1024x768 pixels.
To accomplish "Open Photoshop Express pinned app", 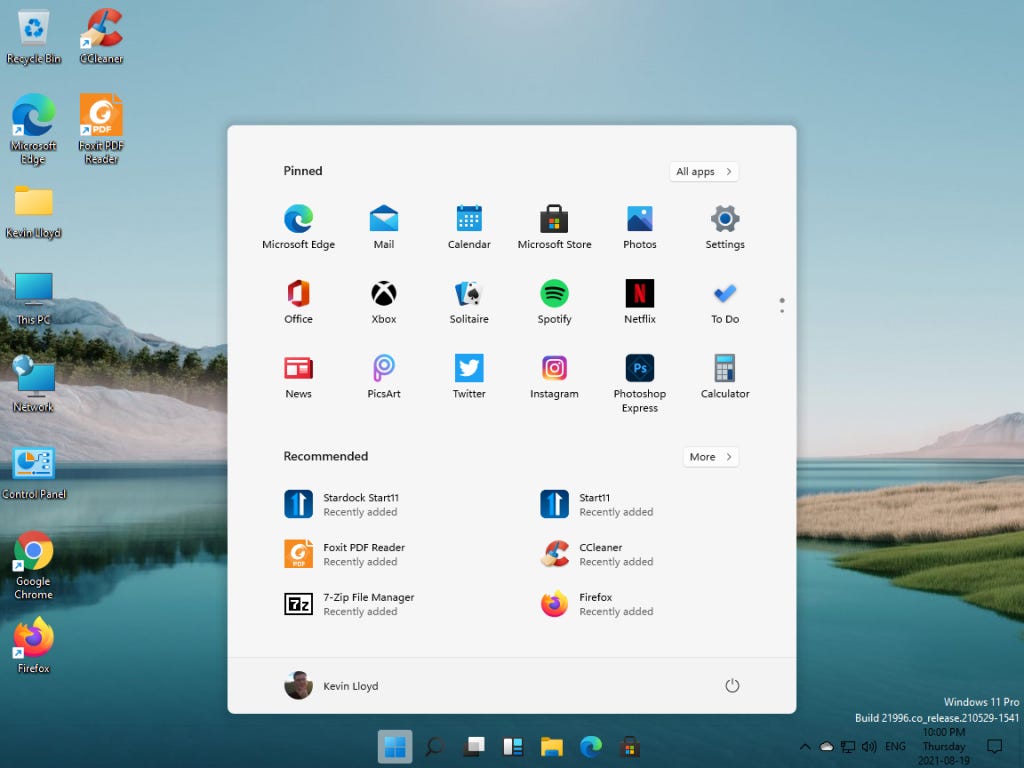I will coord(639,383).
